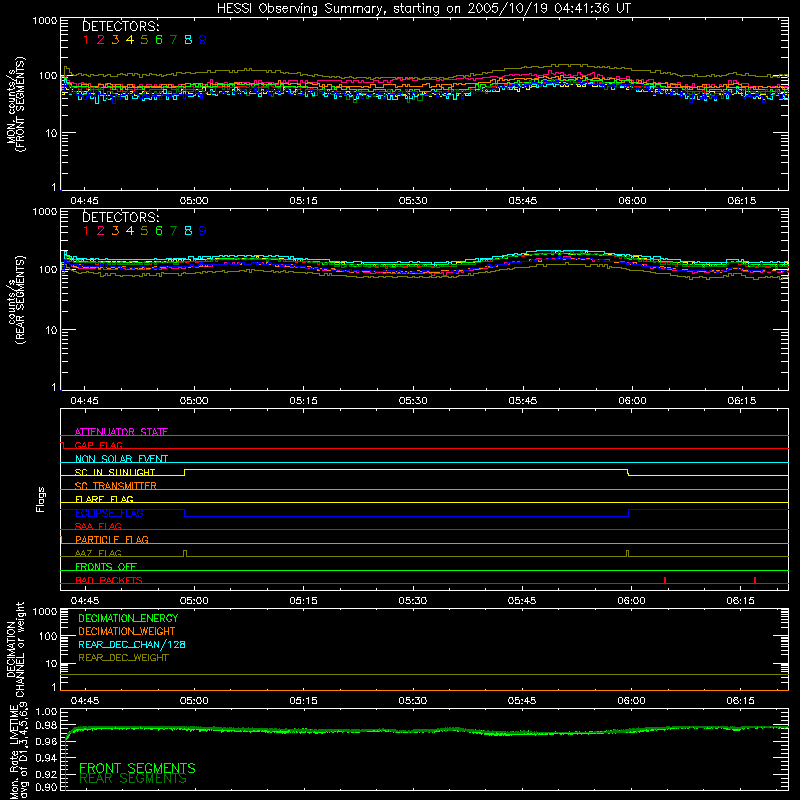The height and width of the screenshot is (800, 800).
Task: Click the REAR_DEC_CHAN/128 legend entry
Action: tap(132, 644)
